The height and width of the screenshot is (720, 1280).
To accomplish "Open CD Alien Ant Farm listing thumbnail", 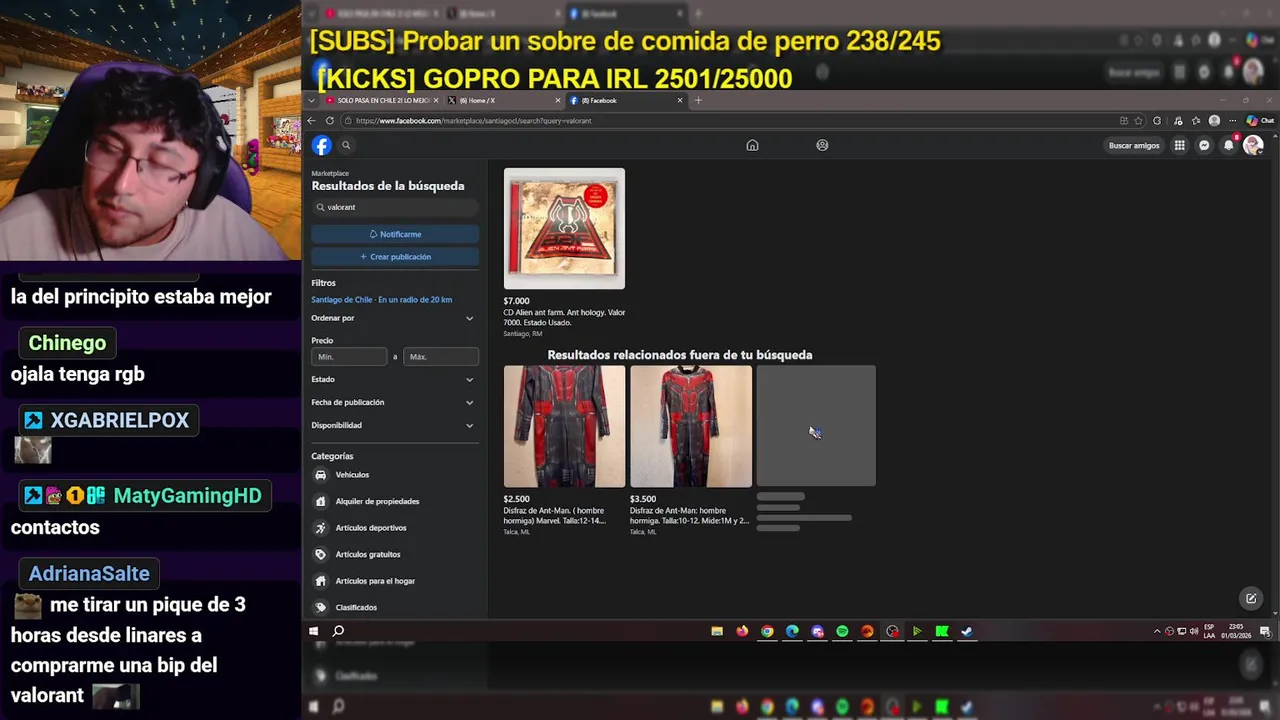I will [x=564, y=229].
